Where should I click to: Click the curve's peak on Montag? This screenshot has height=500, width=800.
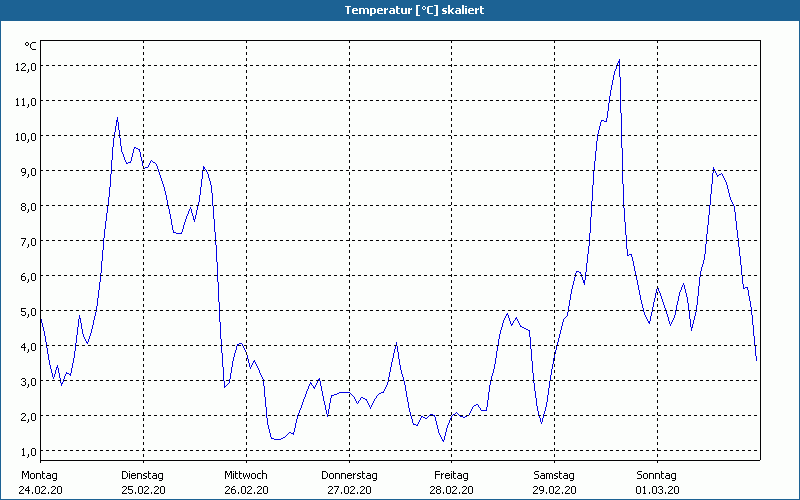[x=117, y=118]
